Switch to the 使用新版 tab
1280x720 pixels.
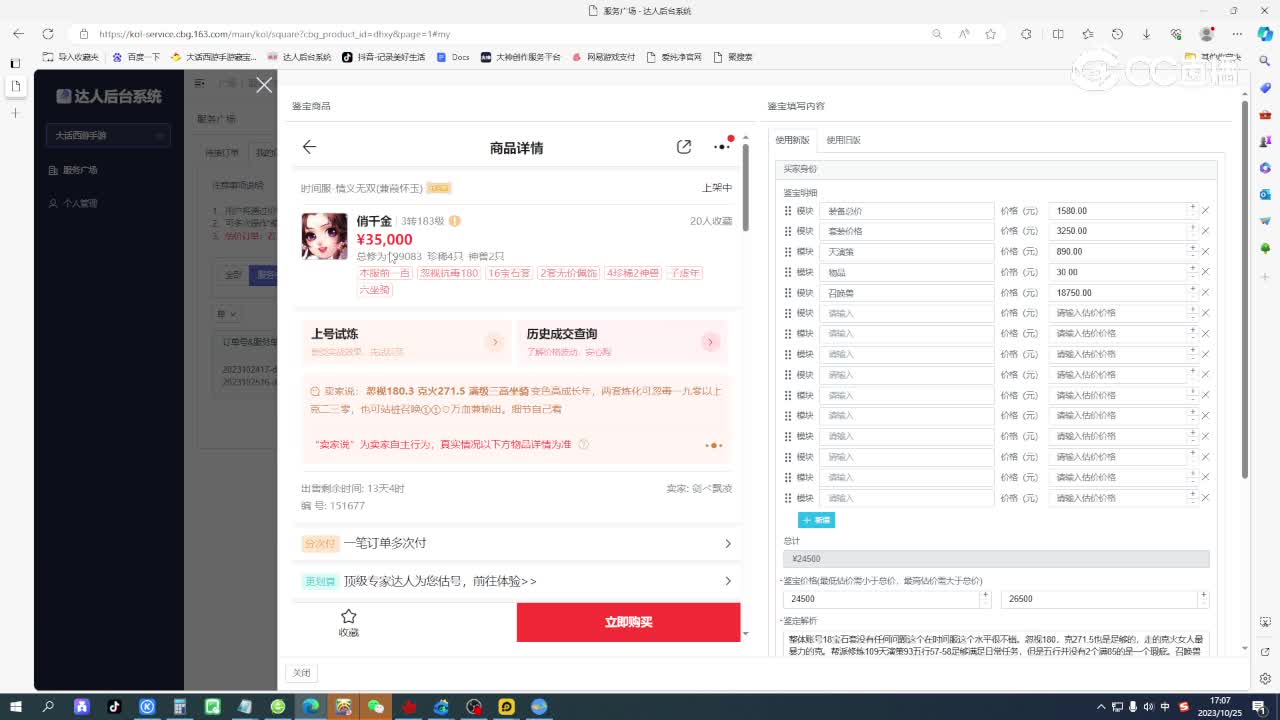click(793, 140)
